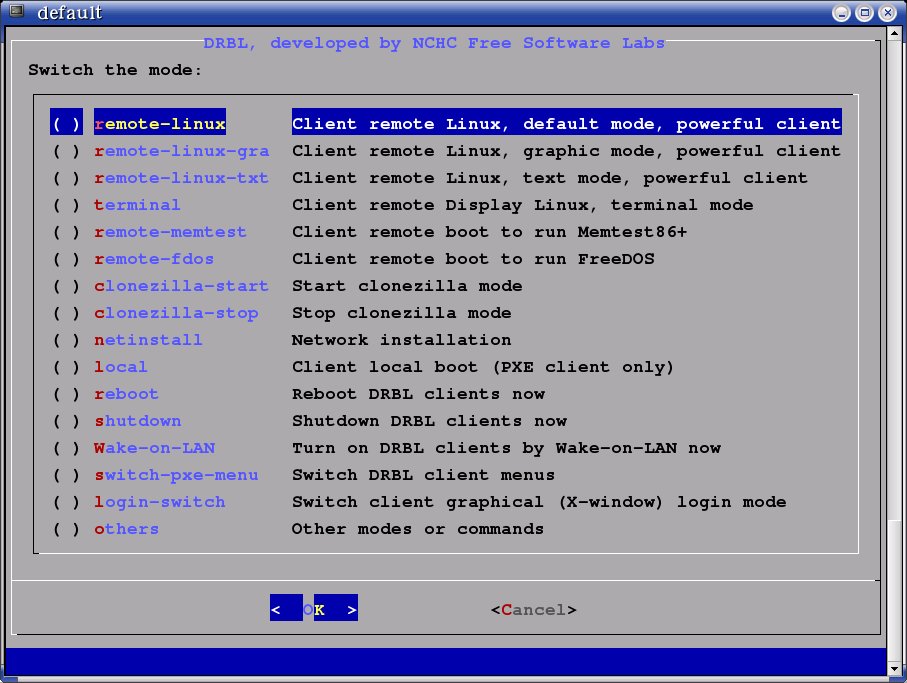Select the remote-linux radio button

click(x=66, y=124)
